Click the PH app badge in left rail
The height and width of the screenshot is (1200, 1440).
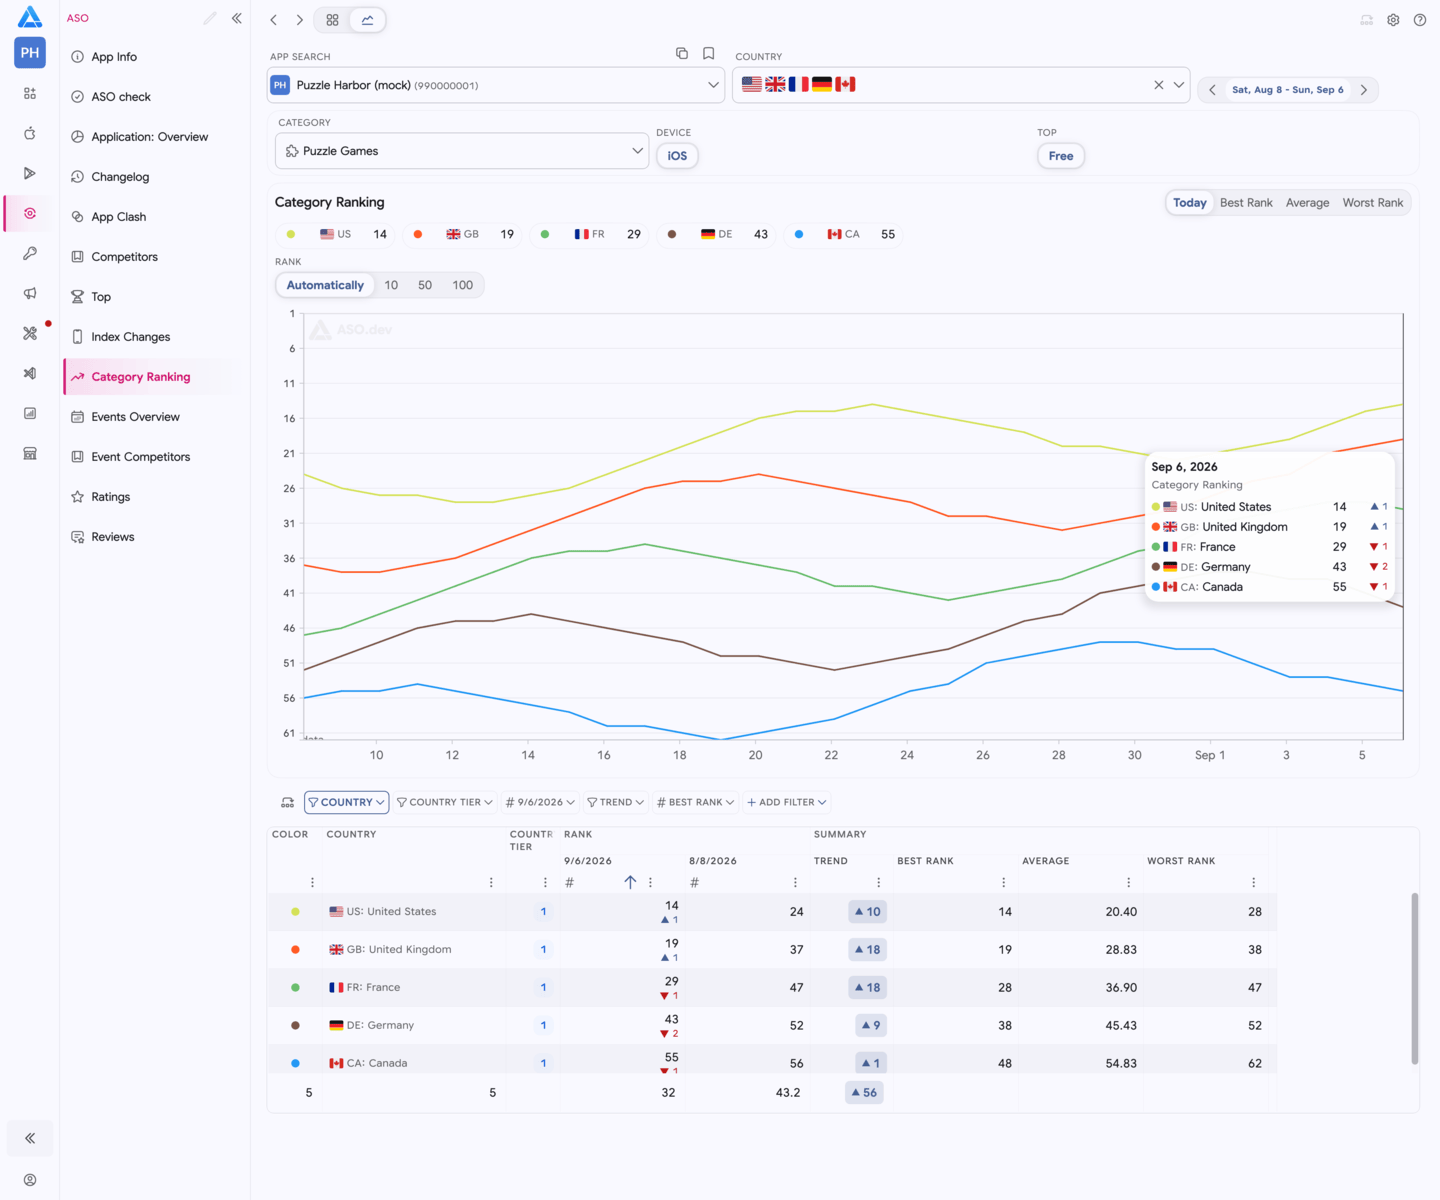tap(30, 53)
